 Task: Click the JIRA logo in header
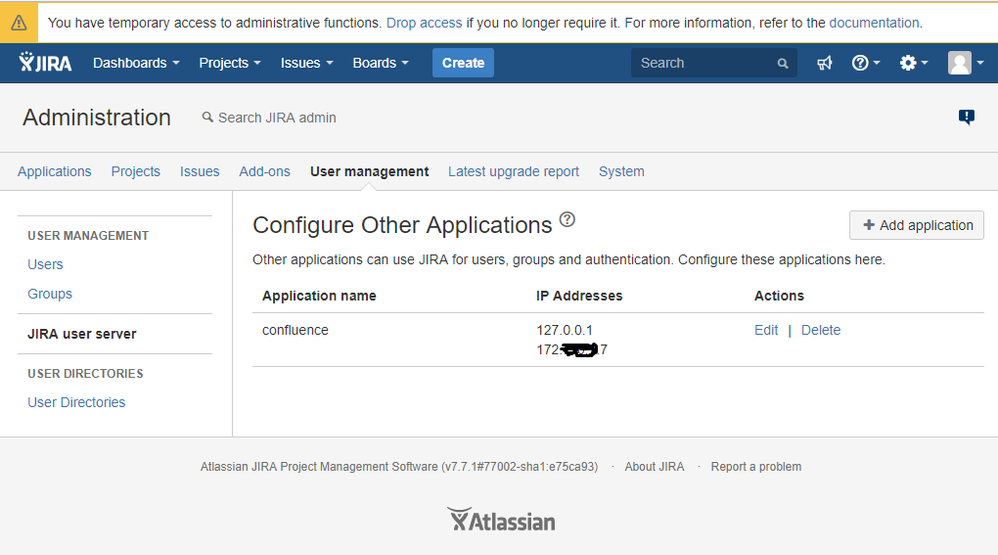(x=46, y=63)
